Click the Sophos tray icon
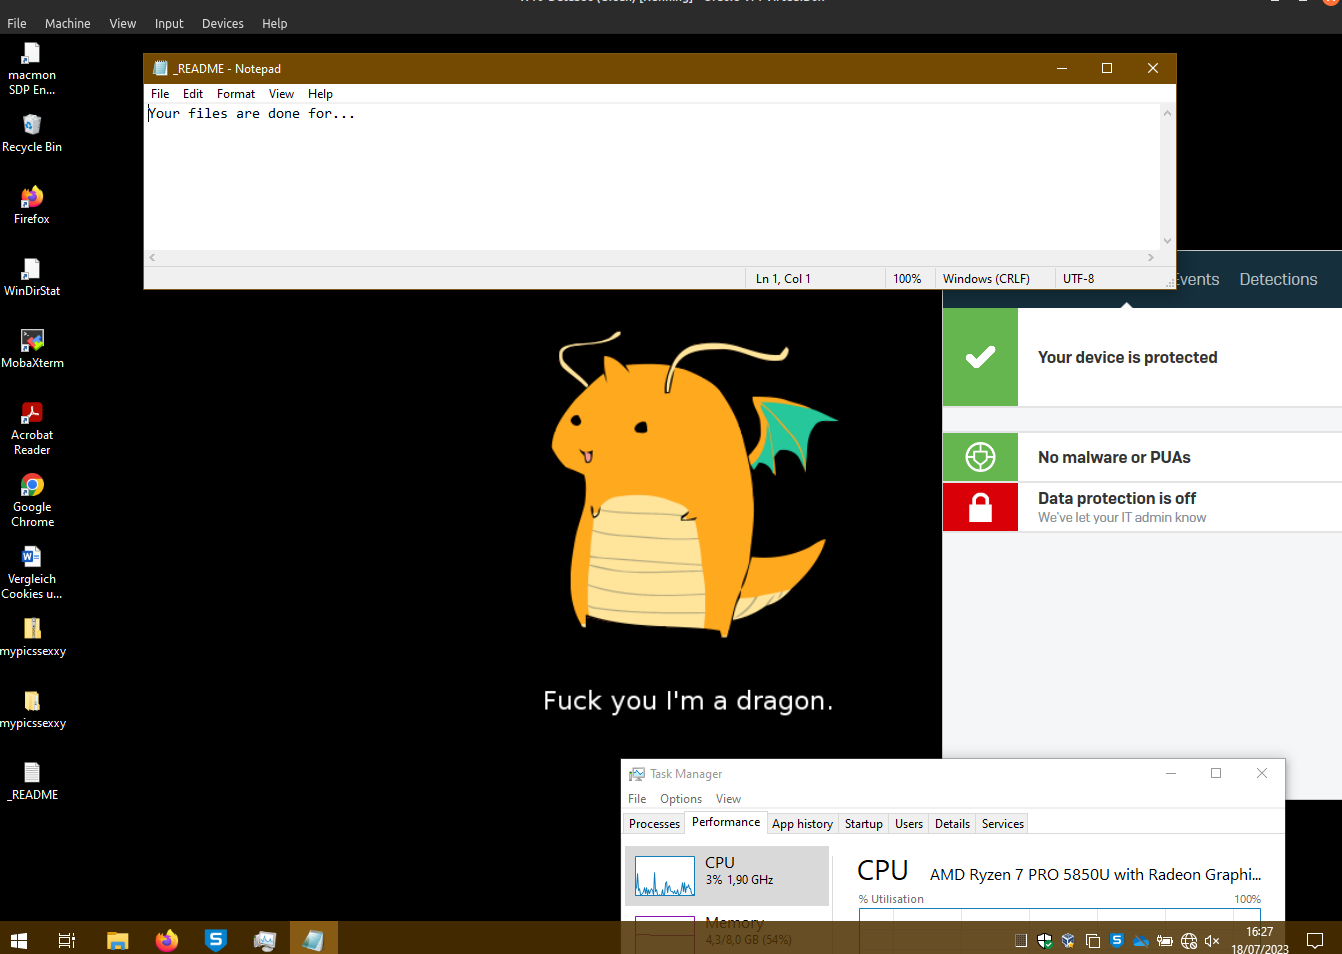Screen dimensions: 1342x954 pyautogui.click(x=1117, y=940)
